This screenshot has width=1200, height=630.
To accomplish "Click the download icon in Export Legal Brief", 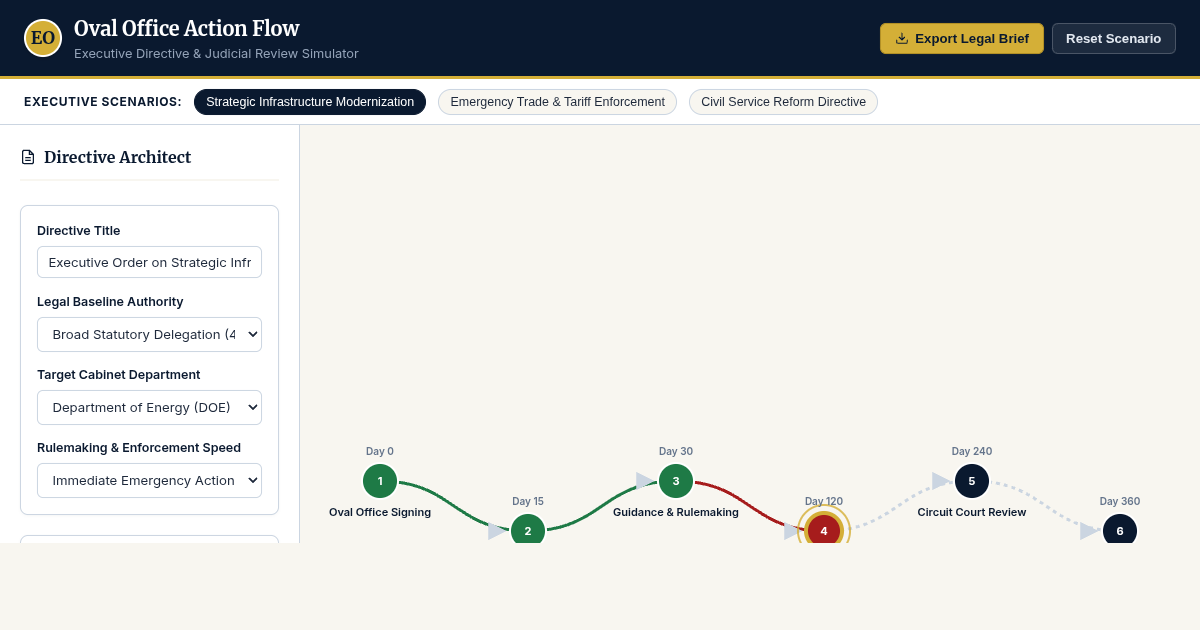I will pyautogui.click(x=902, y=38).
